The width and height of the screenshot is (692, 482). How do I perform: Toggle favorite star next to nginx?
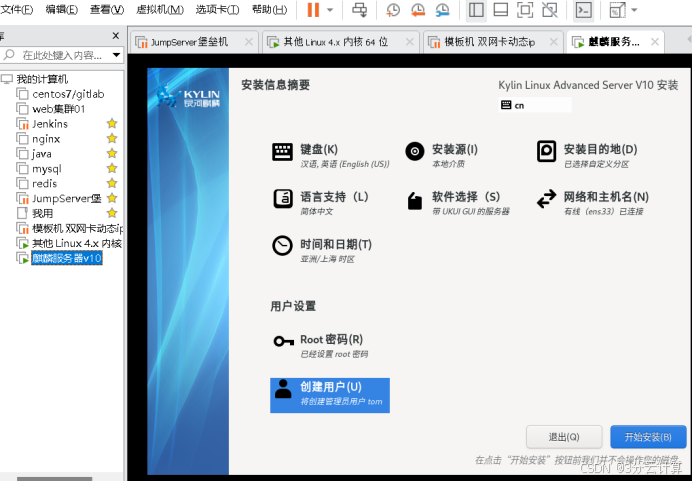pyautogui.click(x=112, y=139)
